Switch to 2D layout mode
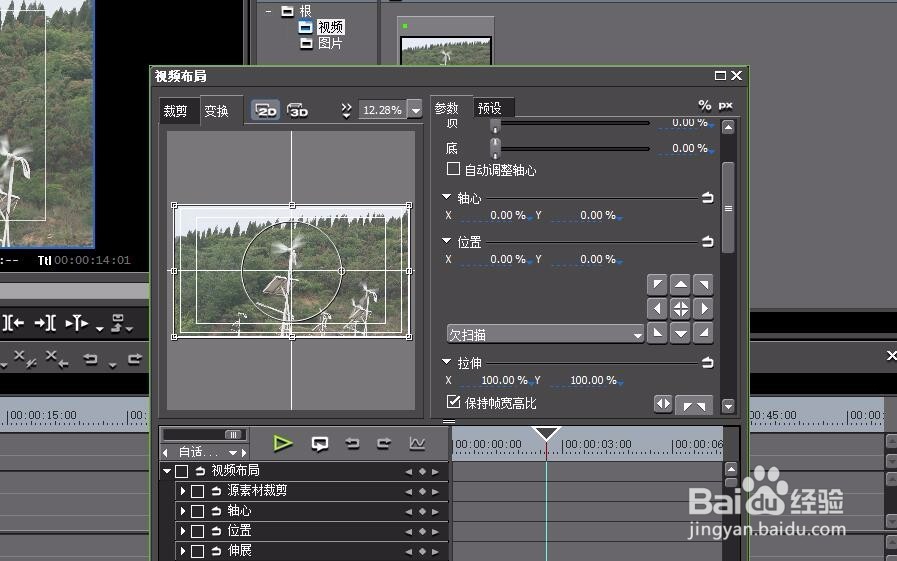Screen dimensions: 897x561 [265, 110]
